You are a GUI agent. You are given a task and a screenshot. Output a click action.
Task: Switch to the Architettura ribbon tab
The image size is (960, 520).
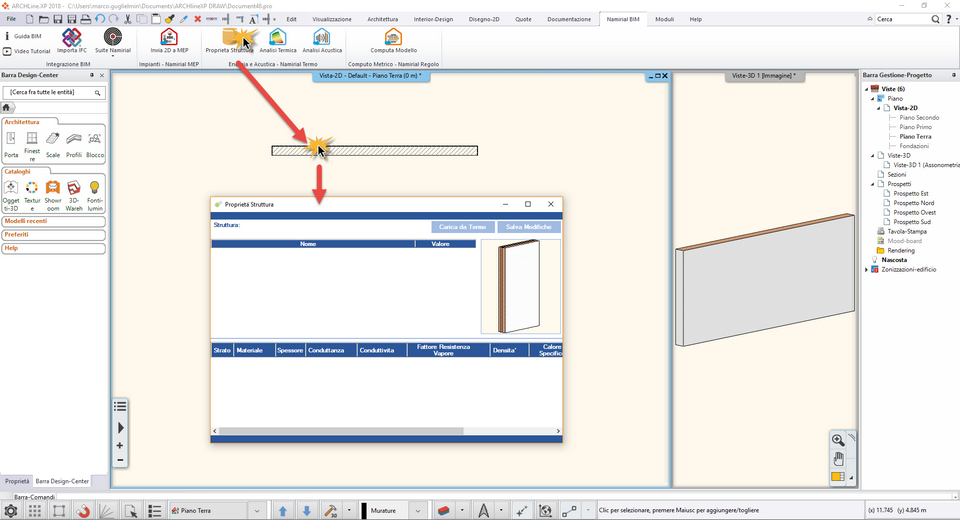pyautogui.click(x=383, y=19)
